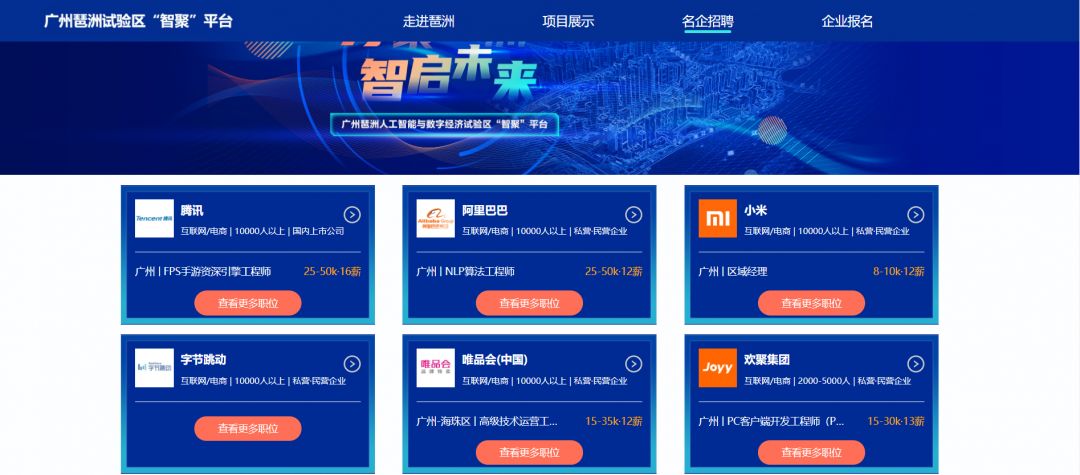Click the Alibaba Group logo
Image resolution: width=1080 pixels, height=475 pixels.
pyautogui.click(x=435, y=218)
